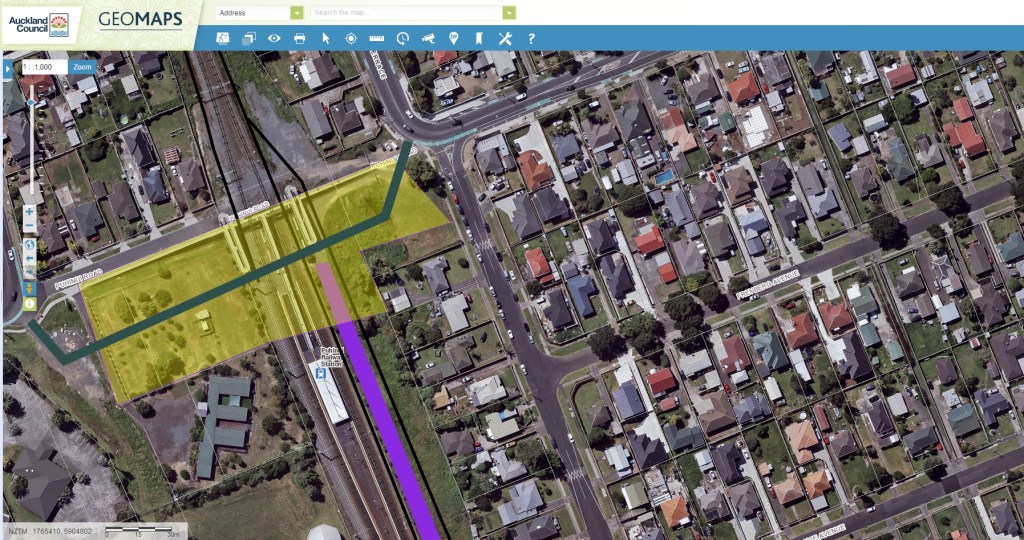Viewport: 1024px width, 540px height.
Task: Expand the Address search type dropdown
Action: tap(297, 13)
